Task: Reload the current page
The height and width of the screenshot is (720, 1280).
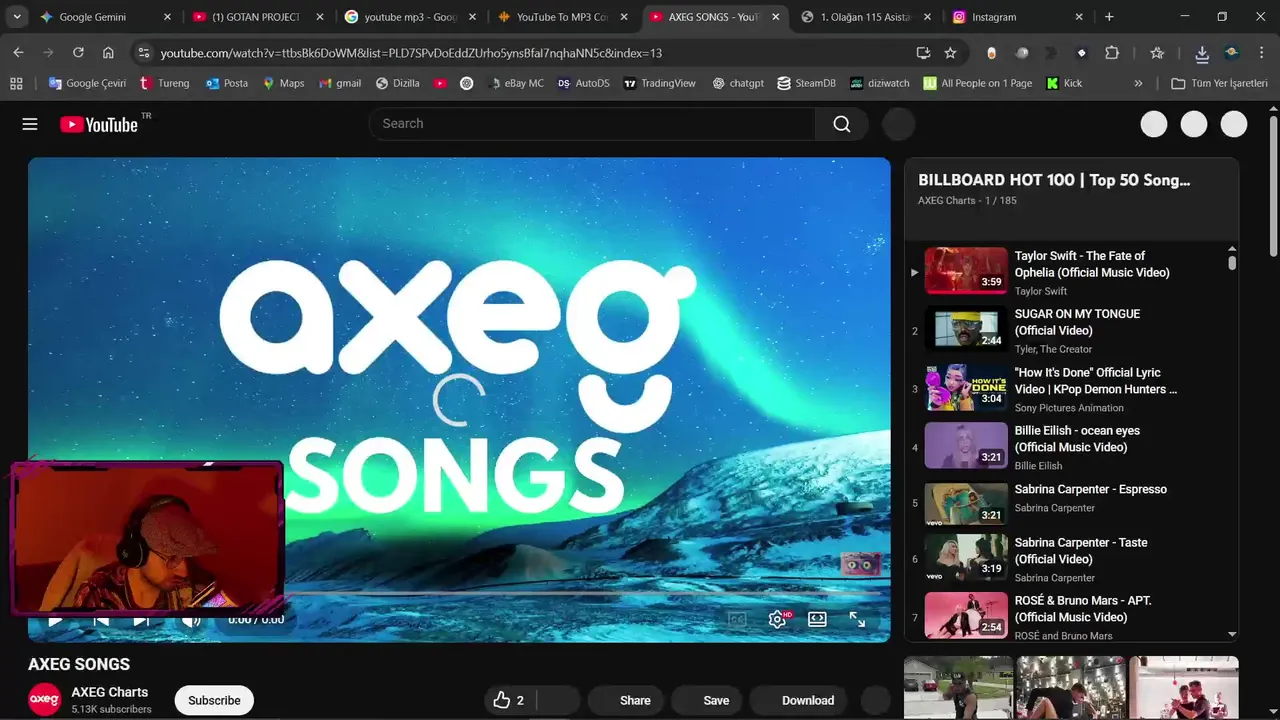Action: [78, 53]
